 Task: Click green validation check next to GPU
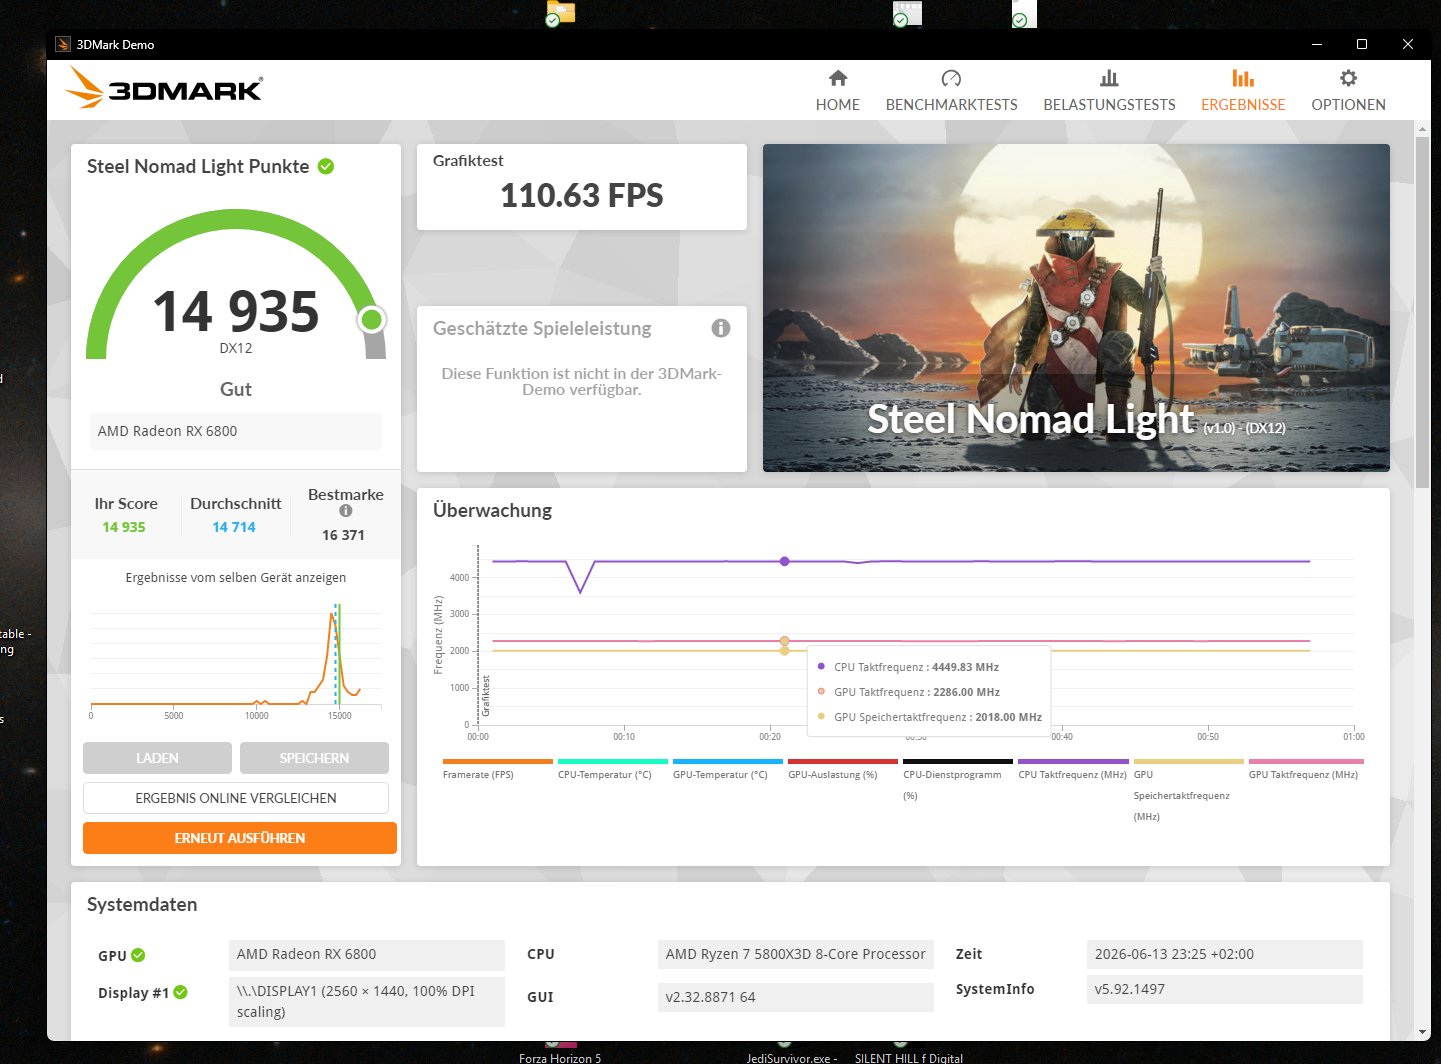[138, 955]
